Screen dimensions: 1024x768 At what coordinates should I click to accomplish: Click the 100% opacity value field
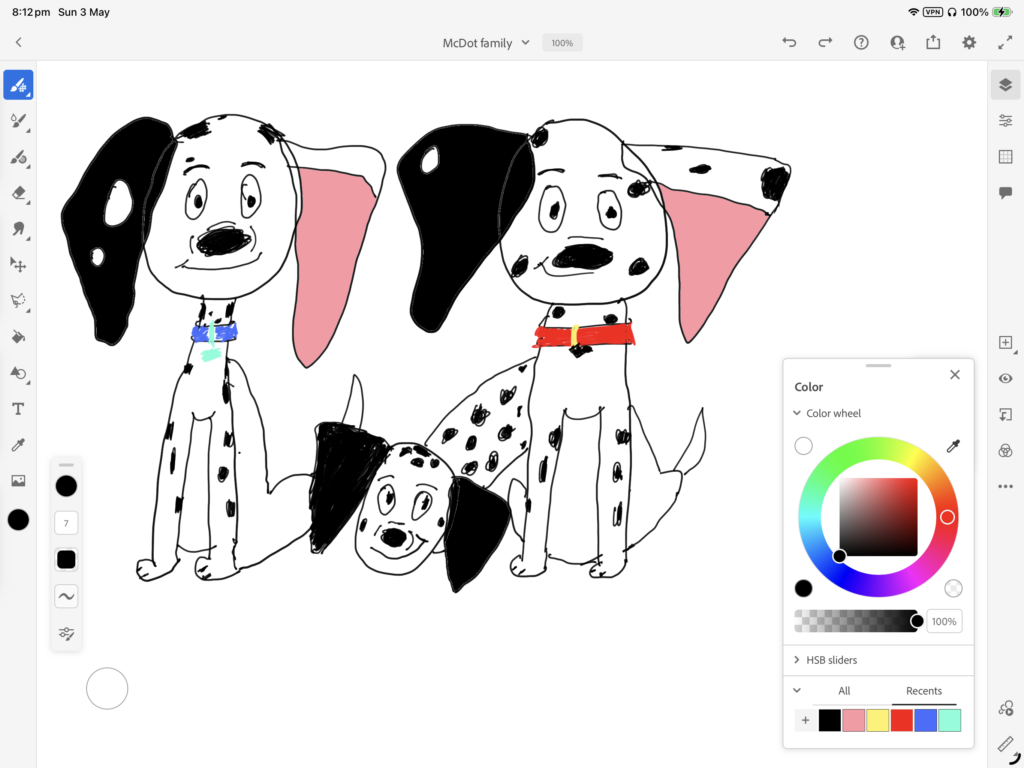[x=944, y=622]
